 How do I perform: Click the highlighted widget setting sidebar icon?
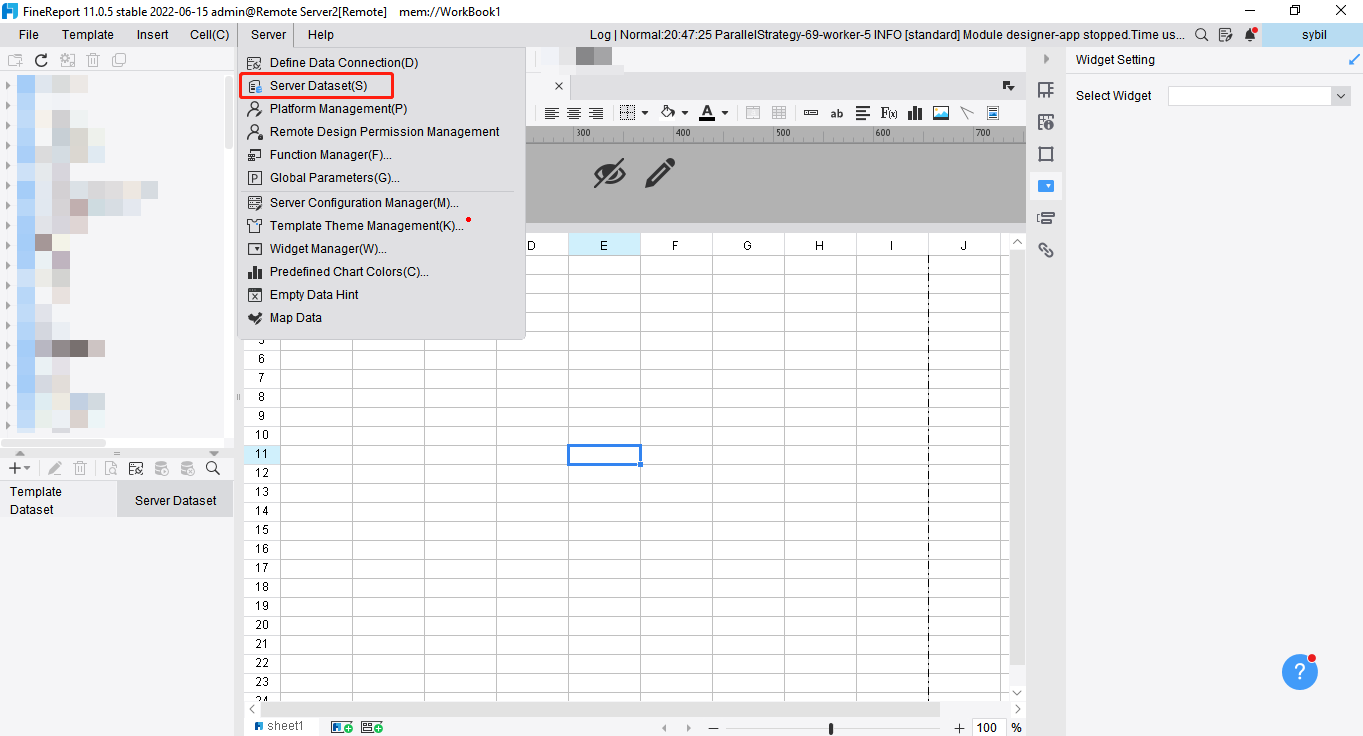tap(1046, 186)
